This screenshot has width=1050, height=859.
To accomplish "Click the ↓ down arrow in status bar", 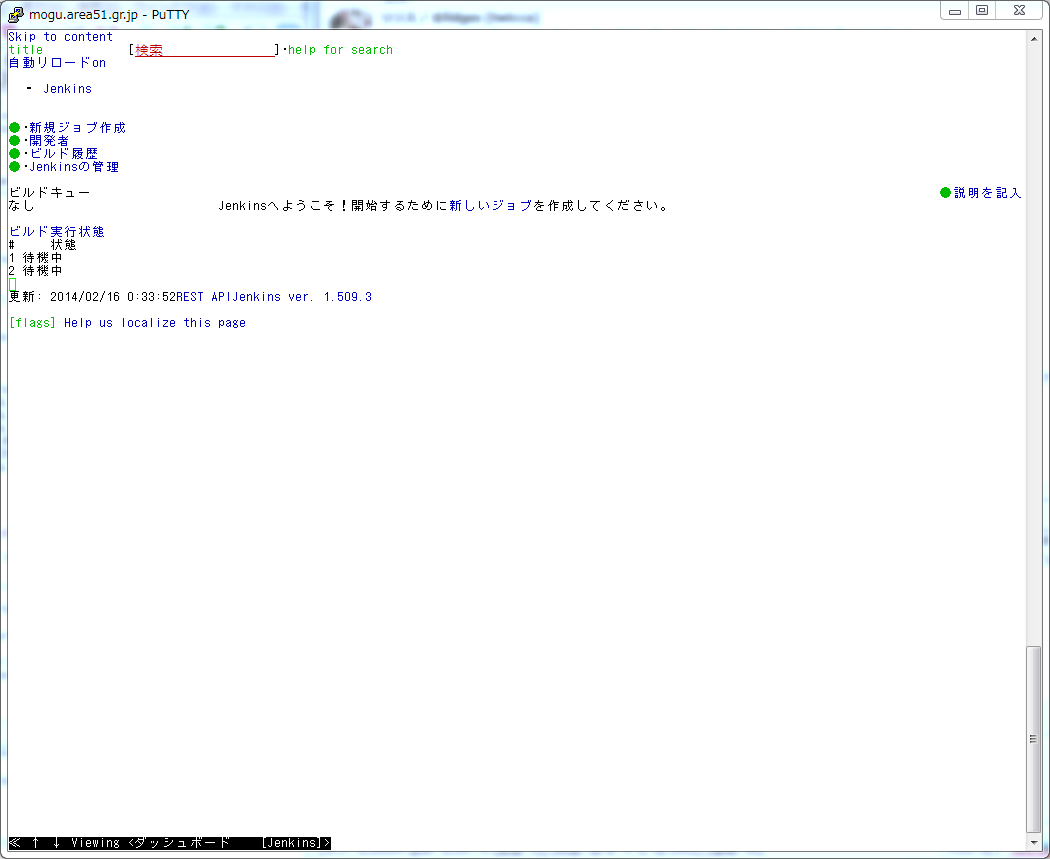I will point(56,843).
